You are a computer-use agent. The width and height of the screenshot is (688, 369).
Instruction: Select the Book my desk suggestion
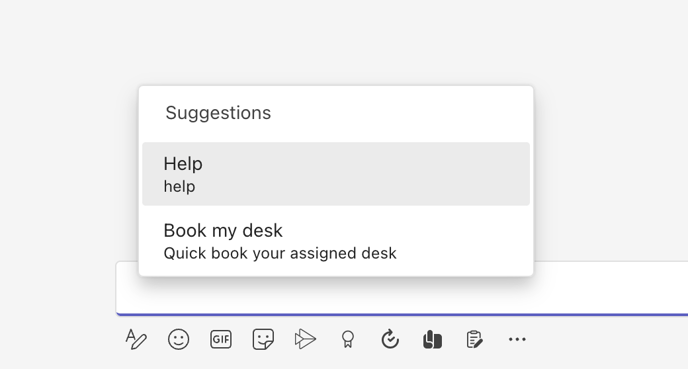[x=336, y=241]
